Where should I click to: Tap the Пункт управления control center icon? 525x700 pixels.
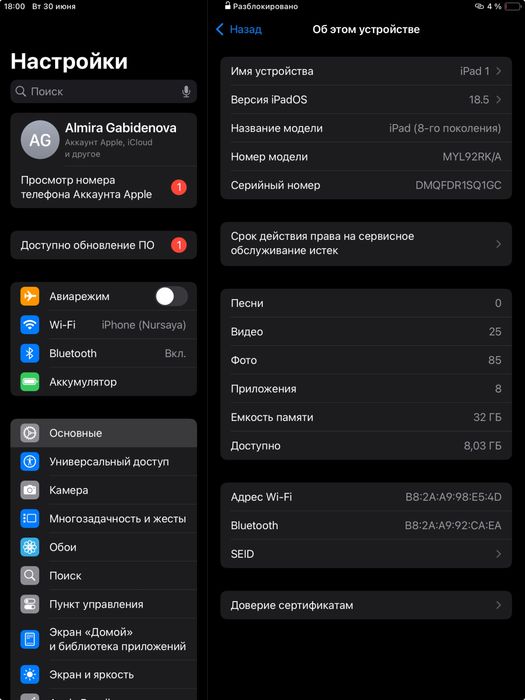[x=30, y=604]
